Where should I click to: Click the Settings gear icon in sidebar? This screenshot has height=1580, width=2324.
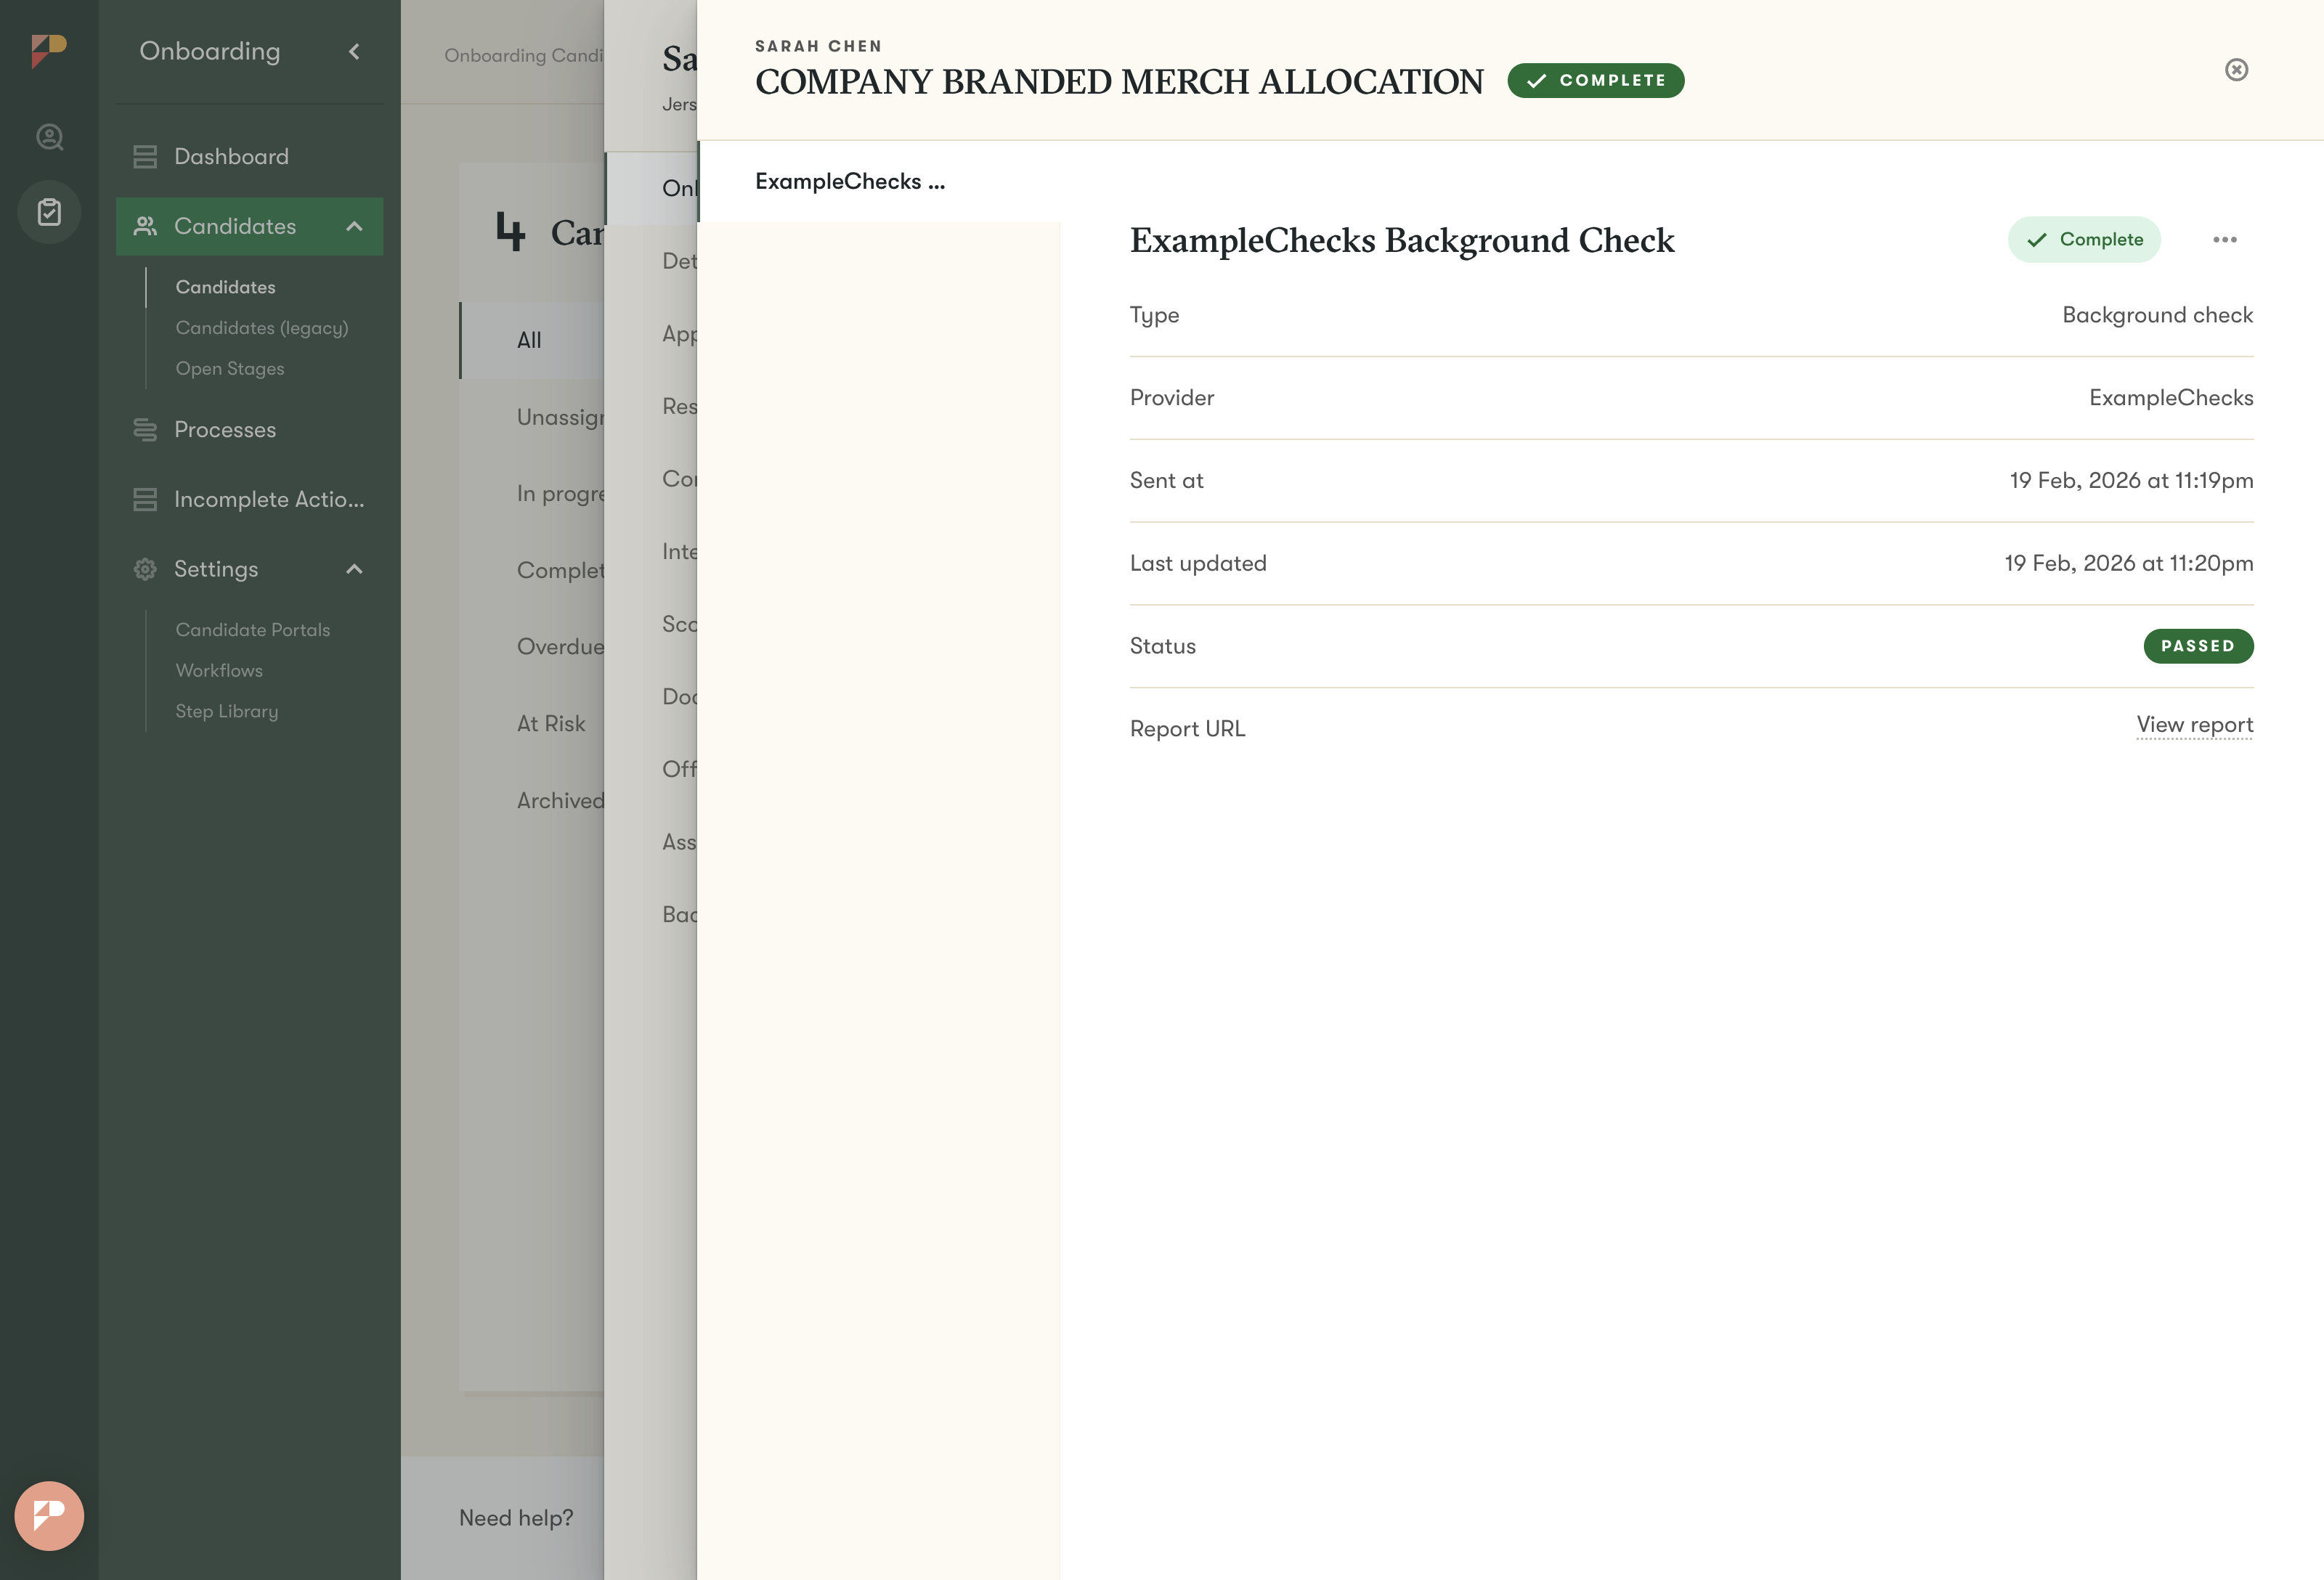tap(145, 569)
